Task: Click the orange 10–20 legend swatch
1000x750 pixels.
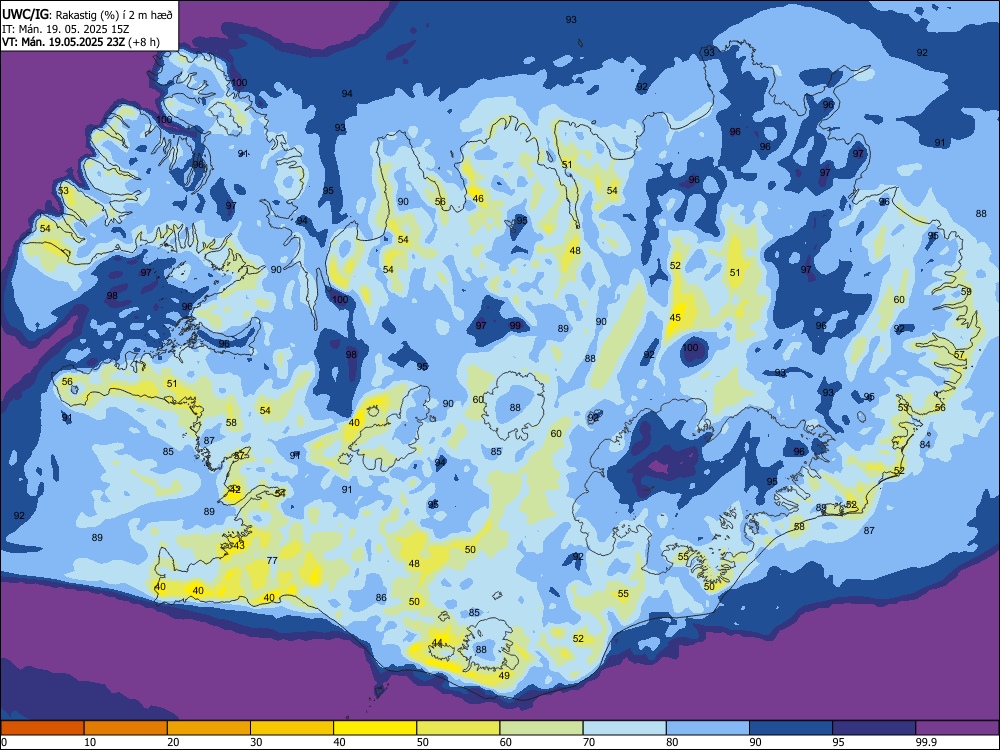Action: pos(126,728)
